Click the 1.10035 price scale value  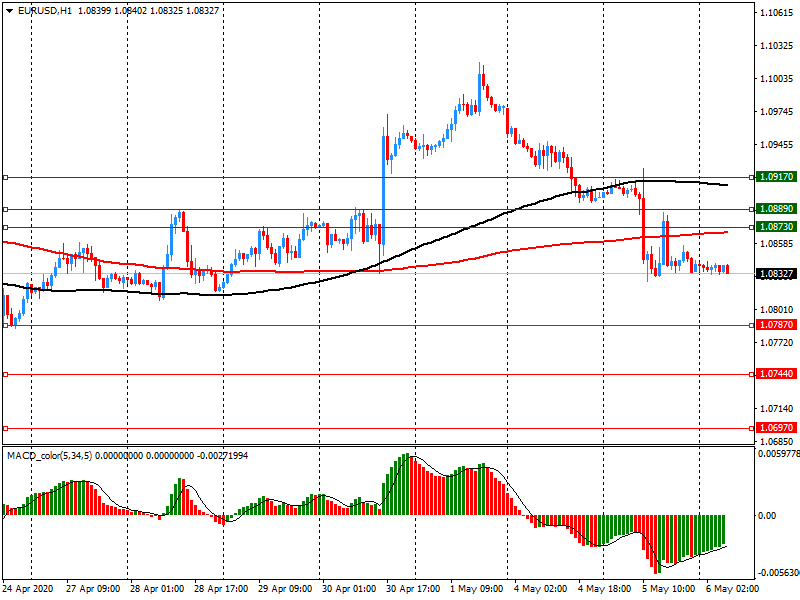pos(777,79)
